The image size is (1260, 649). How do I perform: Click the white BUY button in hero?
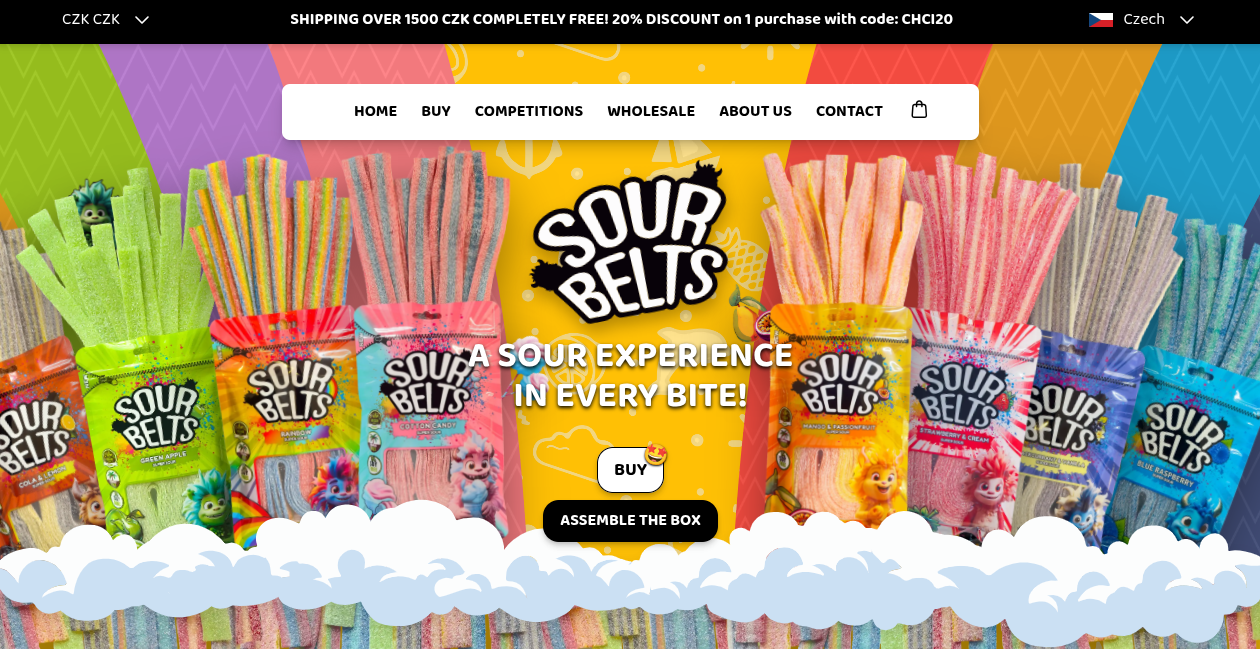(x=630, y=470)
